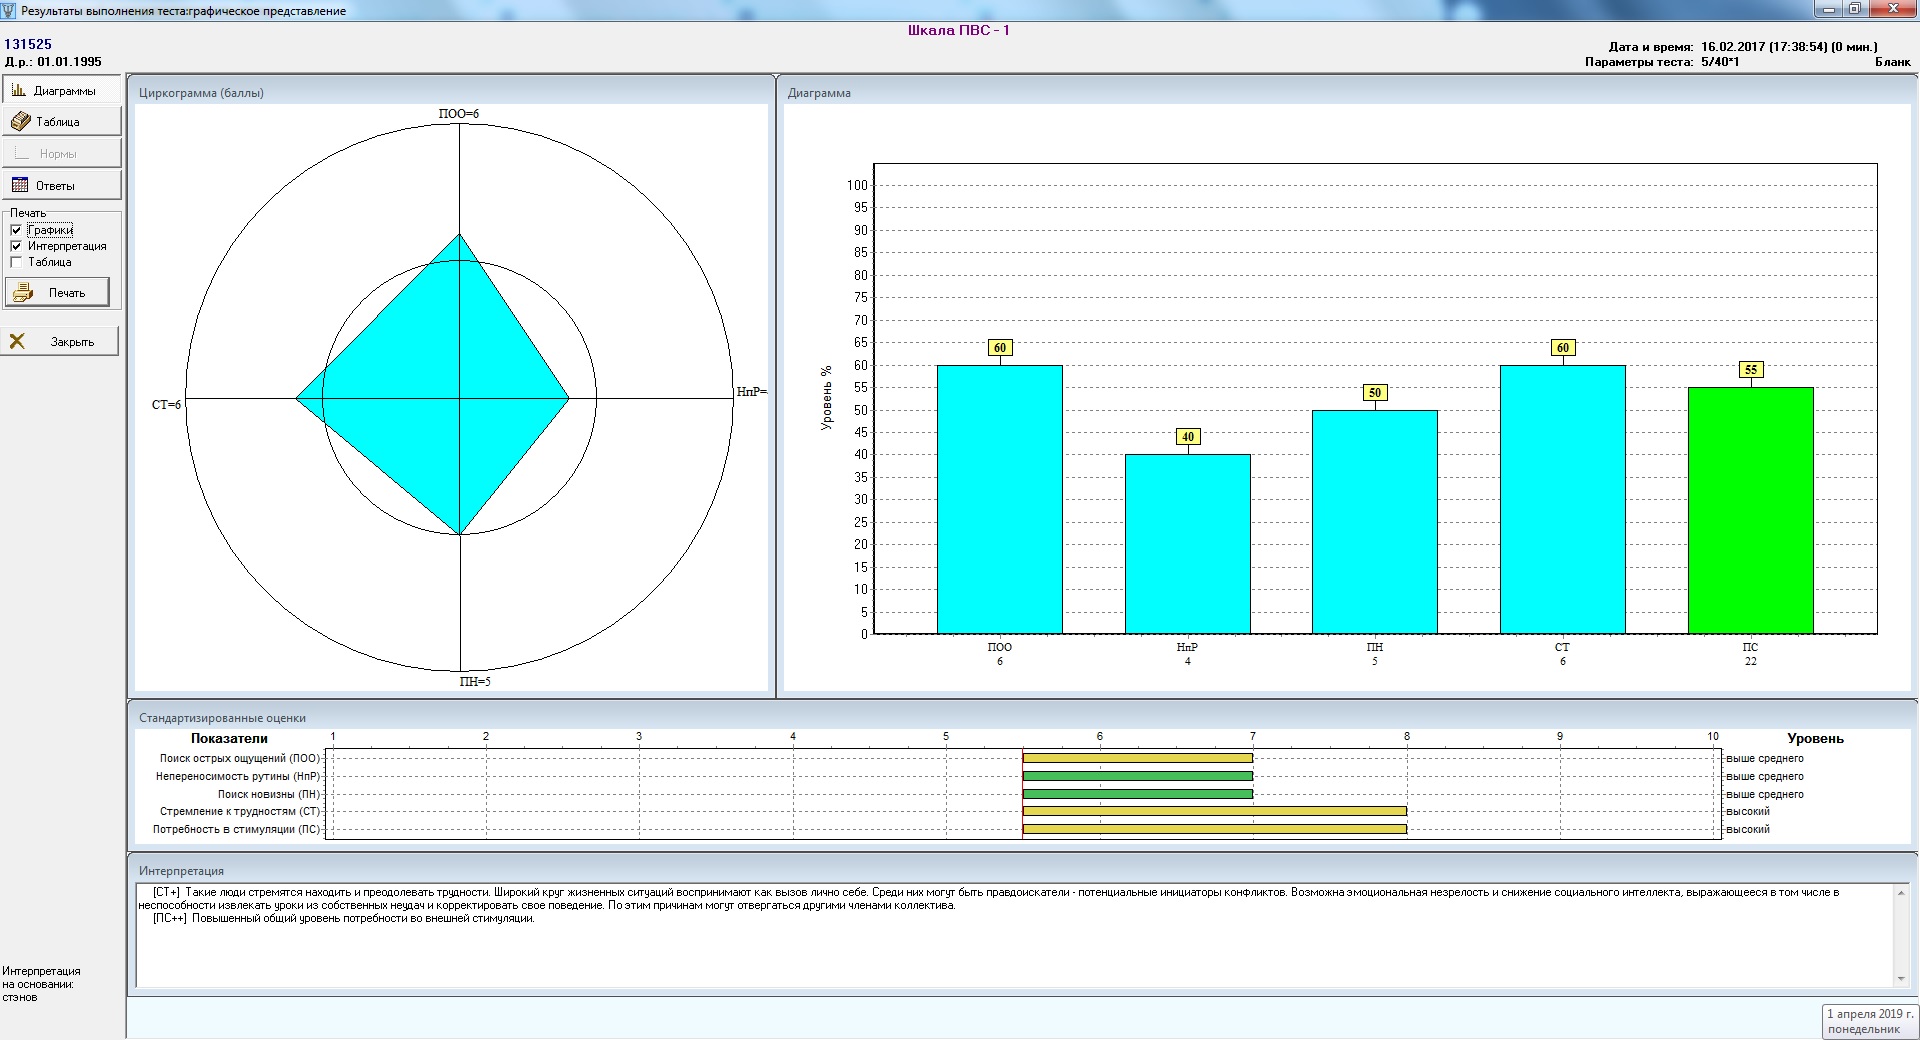Enable the Таблица print checkbox
Viewport: 1920px width, 1040px height.
coord(16,262)
